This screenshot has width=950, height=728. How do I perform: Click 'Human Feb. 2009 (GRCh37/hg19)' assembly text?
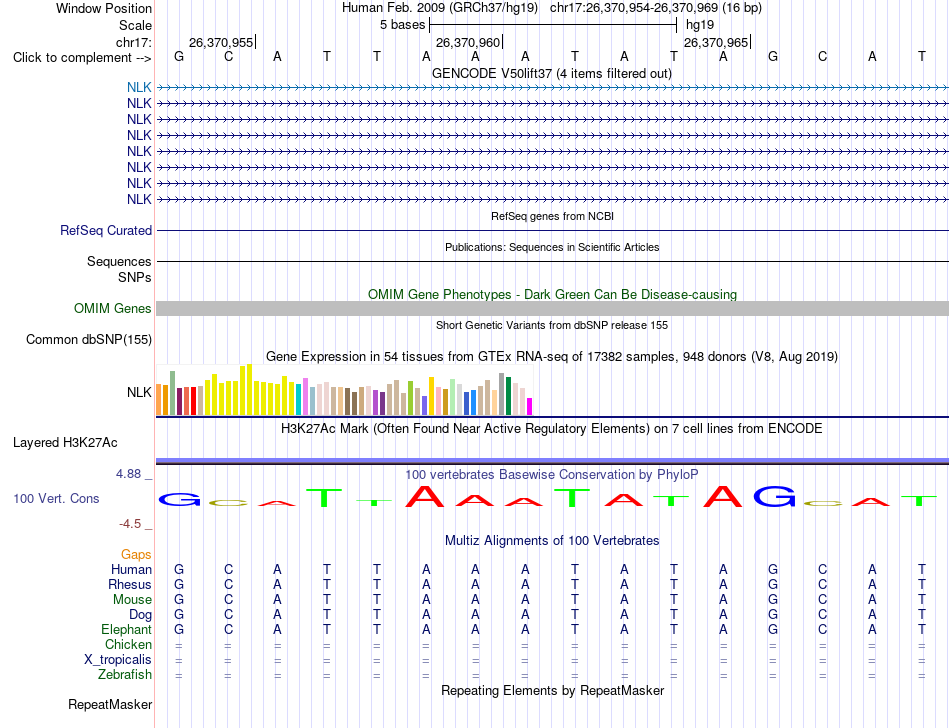440,8
